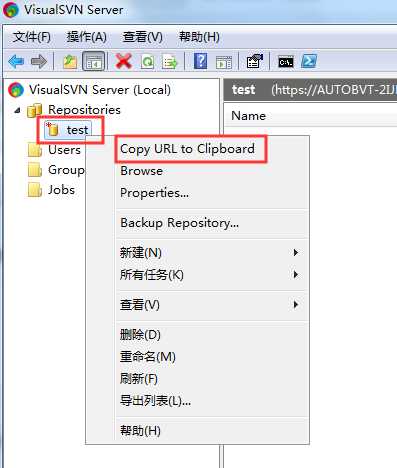Click the VisualSVN Server (Local) root icon

tap(16, 90)
